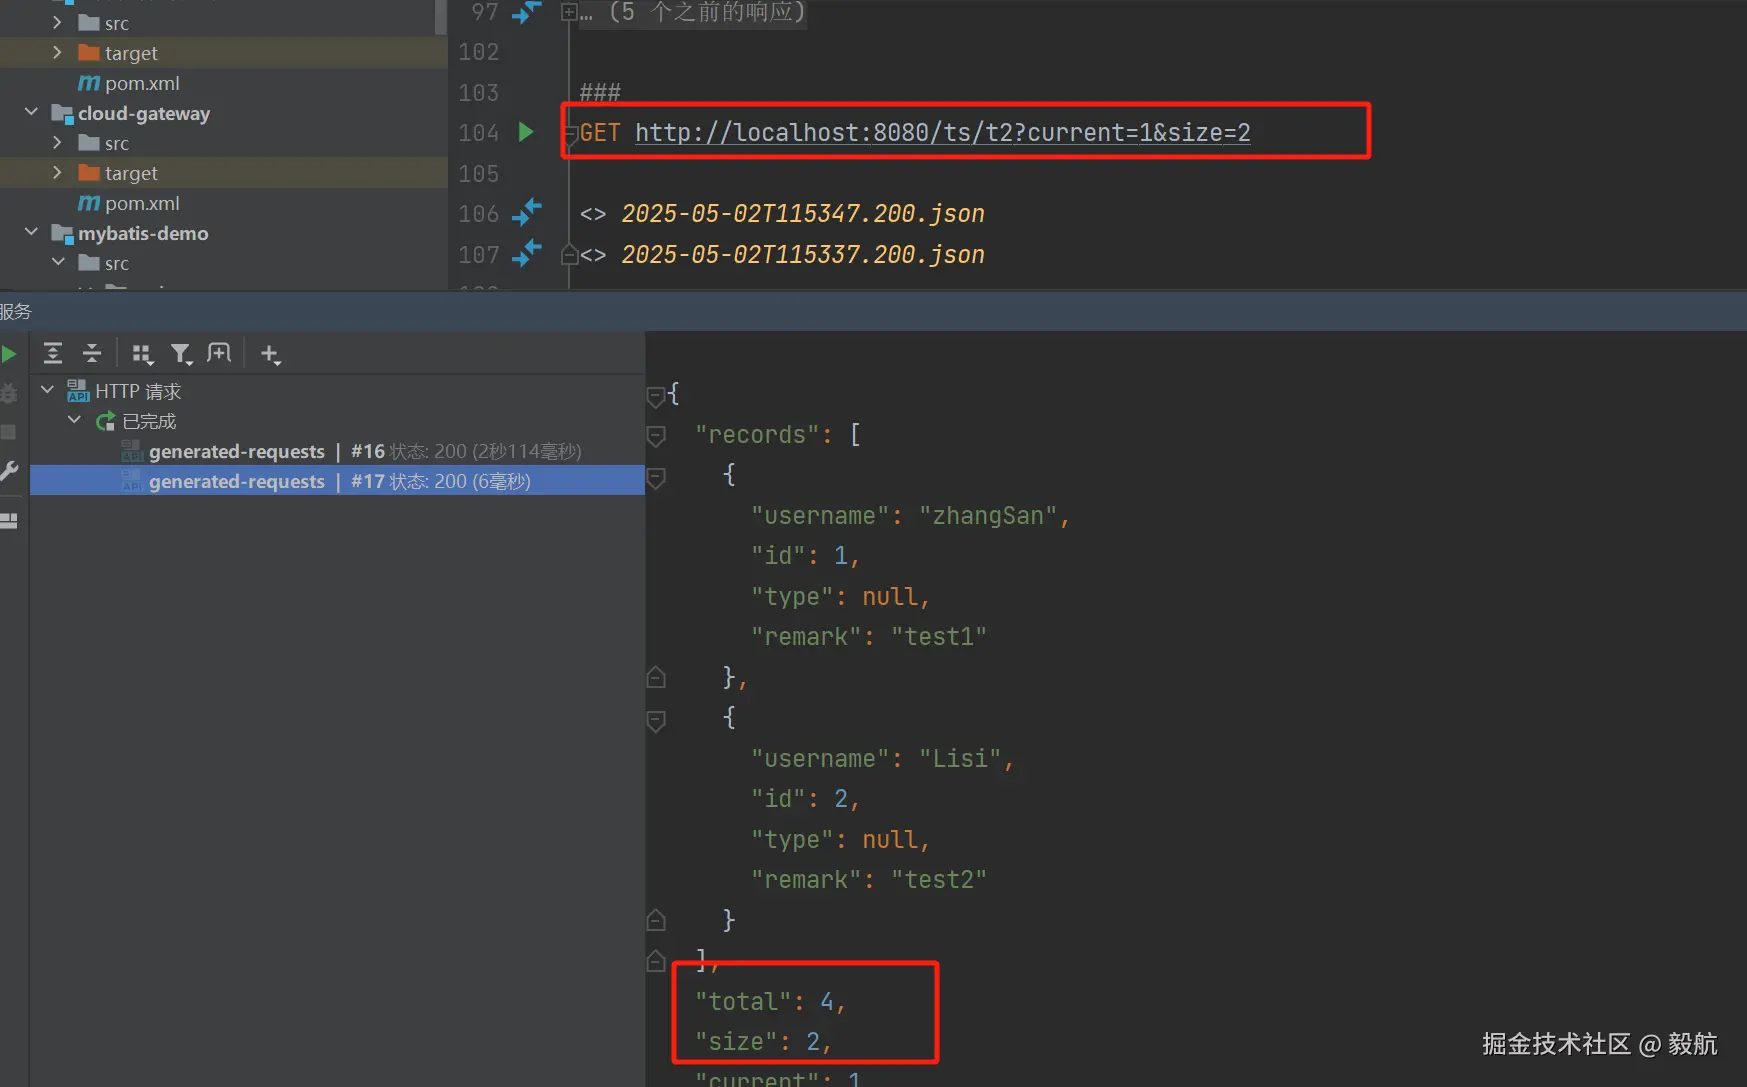Select generated-requests #17 entry
The height and width of the screenshot is (1087, 1747).
pos(337,481)
